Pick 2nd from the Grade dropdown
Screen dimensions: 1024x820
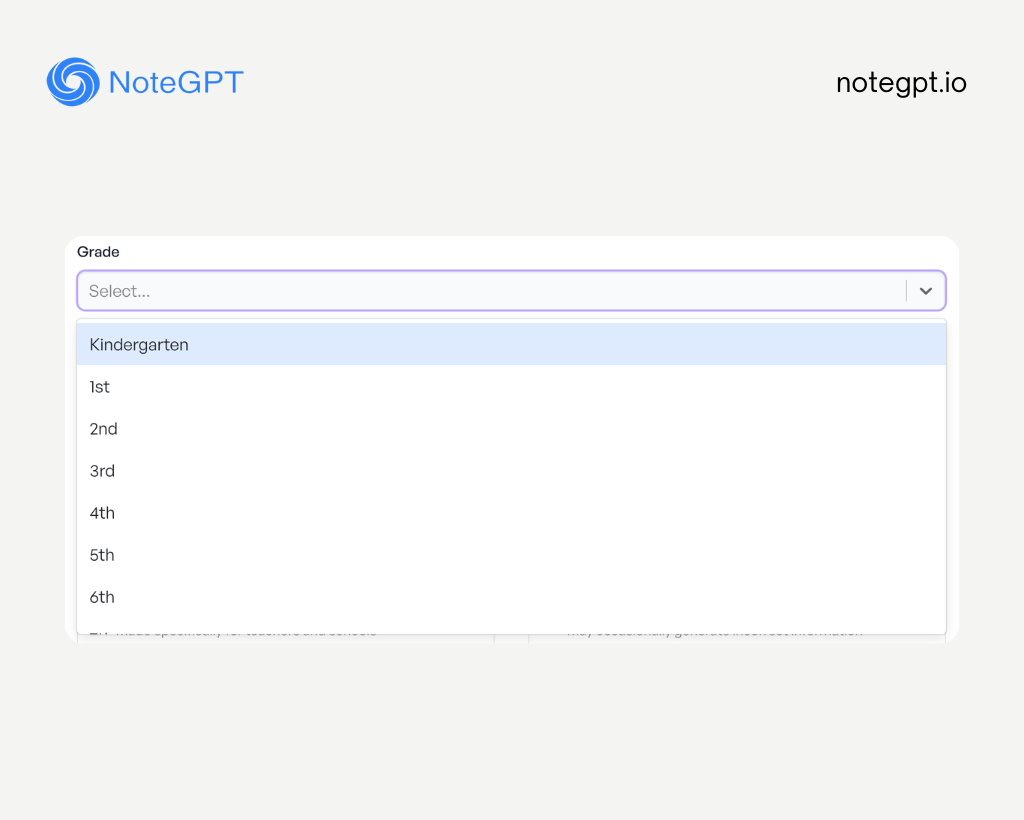[x=104, y=429]
